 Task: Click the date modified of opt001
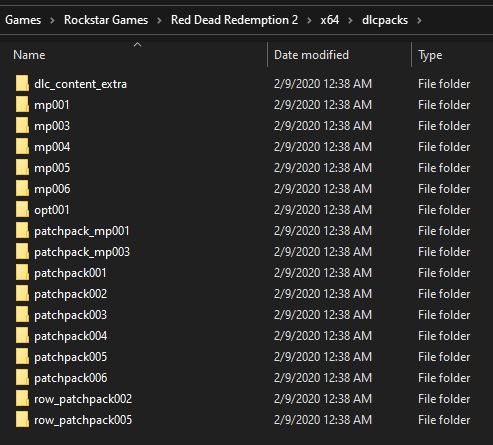point(323,210)
